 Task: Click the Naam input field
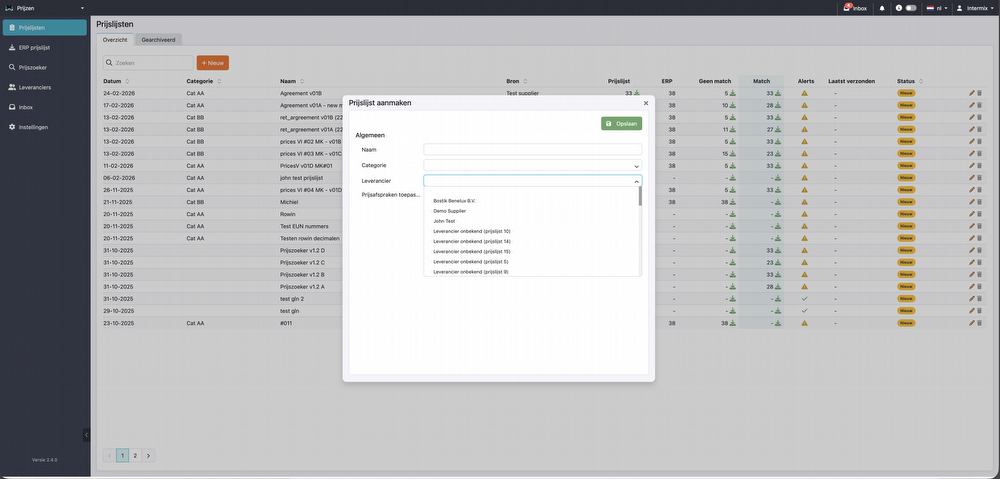coord(532,149)
